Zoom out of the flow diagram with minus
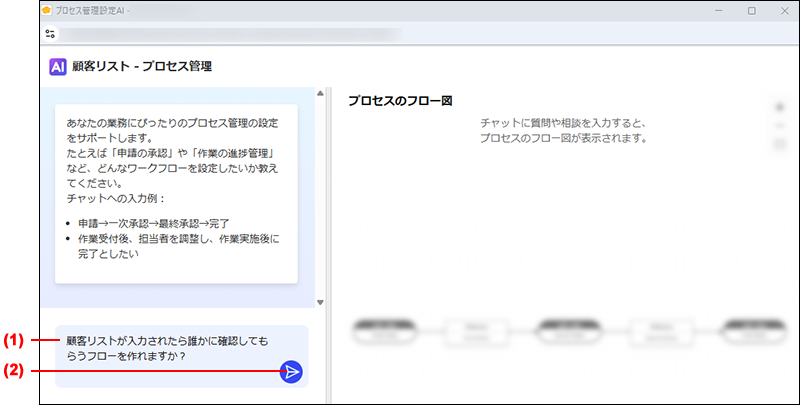The height and width of the screenshot is (405, 800). 780,126
